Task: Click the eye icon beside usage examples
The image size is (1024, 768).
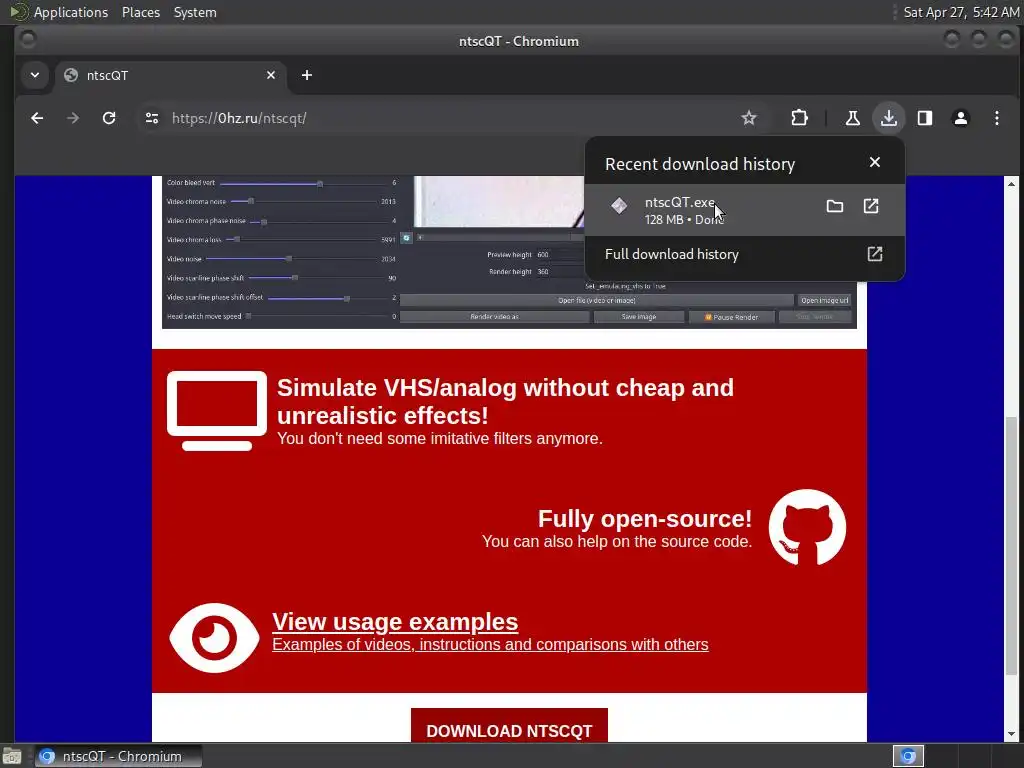Action: (x=214, y=638)
